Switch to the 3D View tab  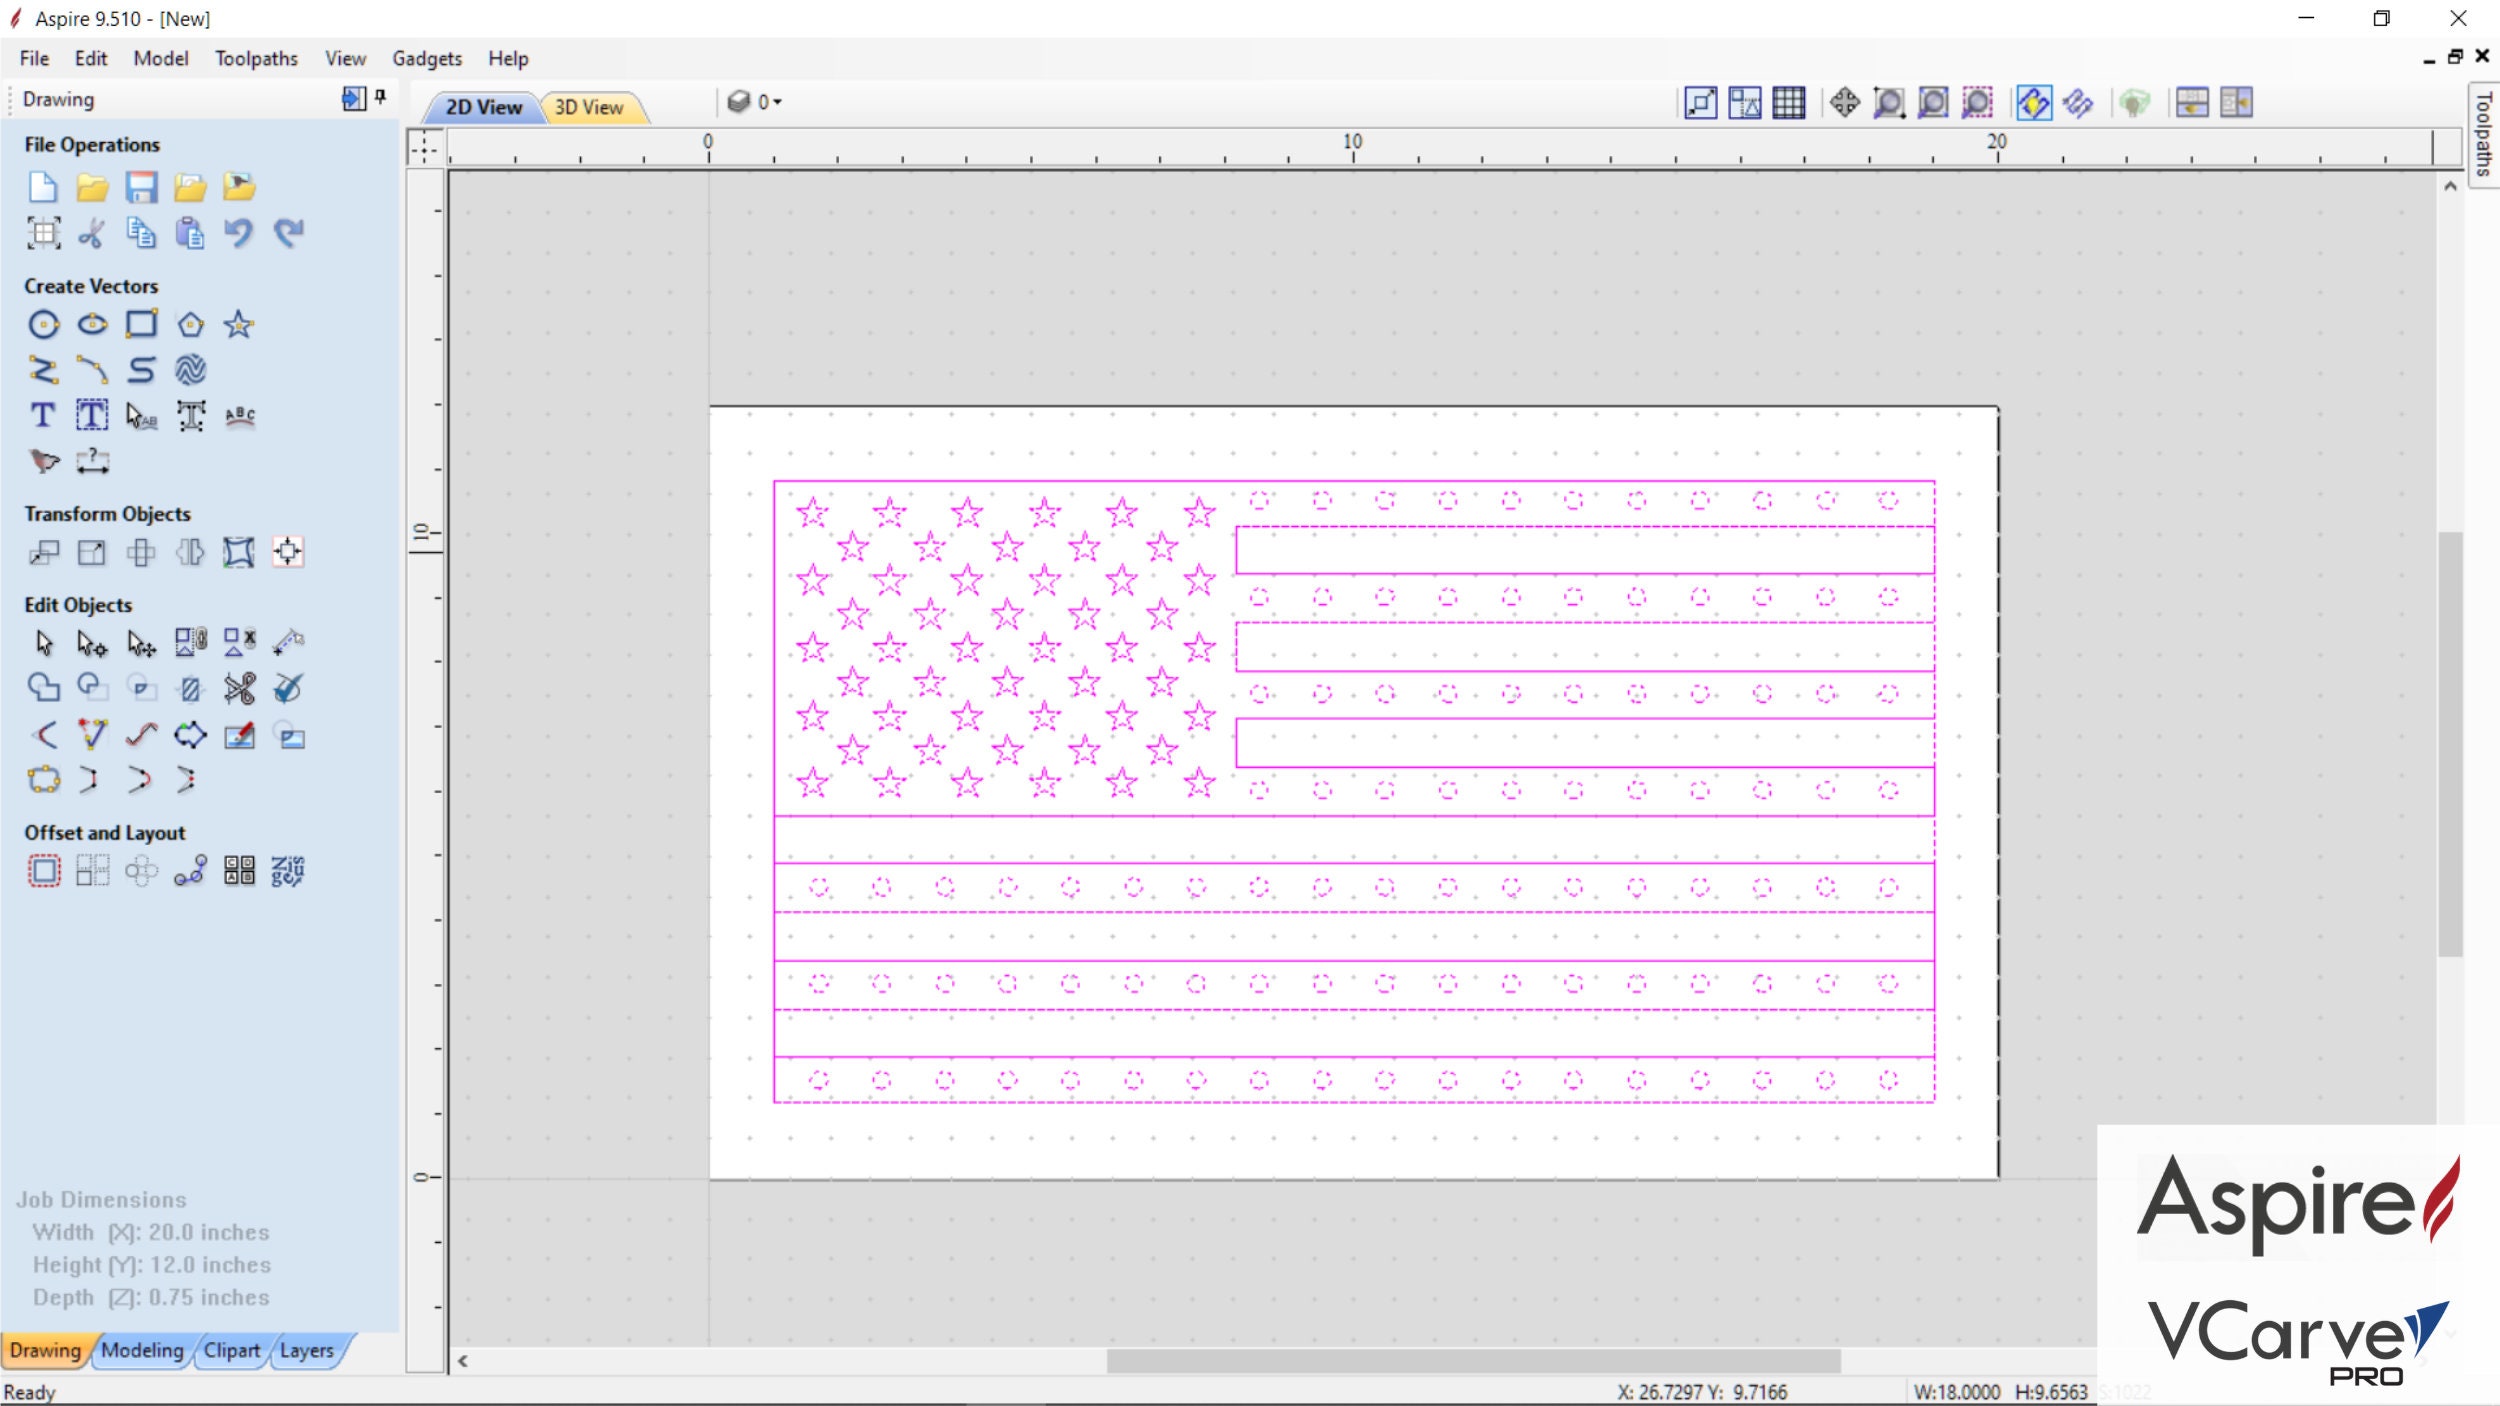point(589,106)
